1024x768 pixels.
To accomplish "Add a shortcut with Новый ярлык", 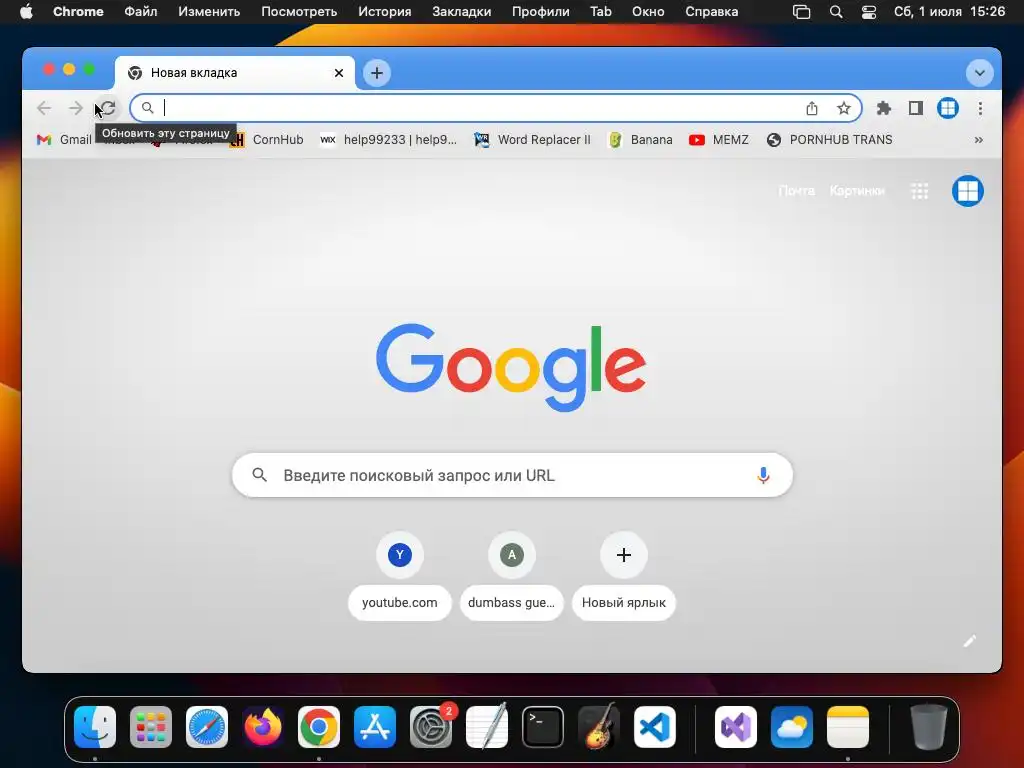I will click(x=624, y=576).
